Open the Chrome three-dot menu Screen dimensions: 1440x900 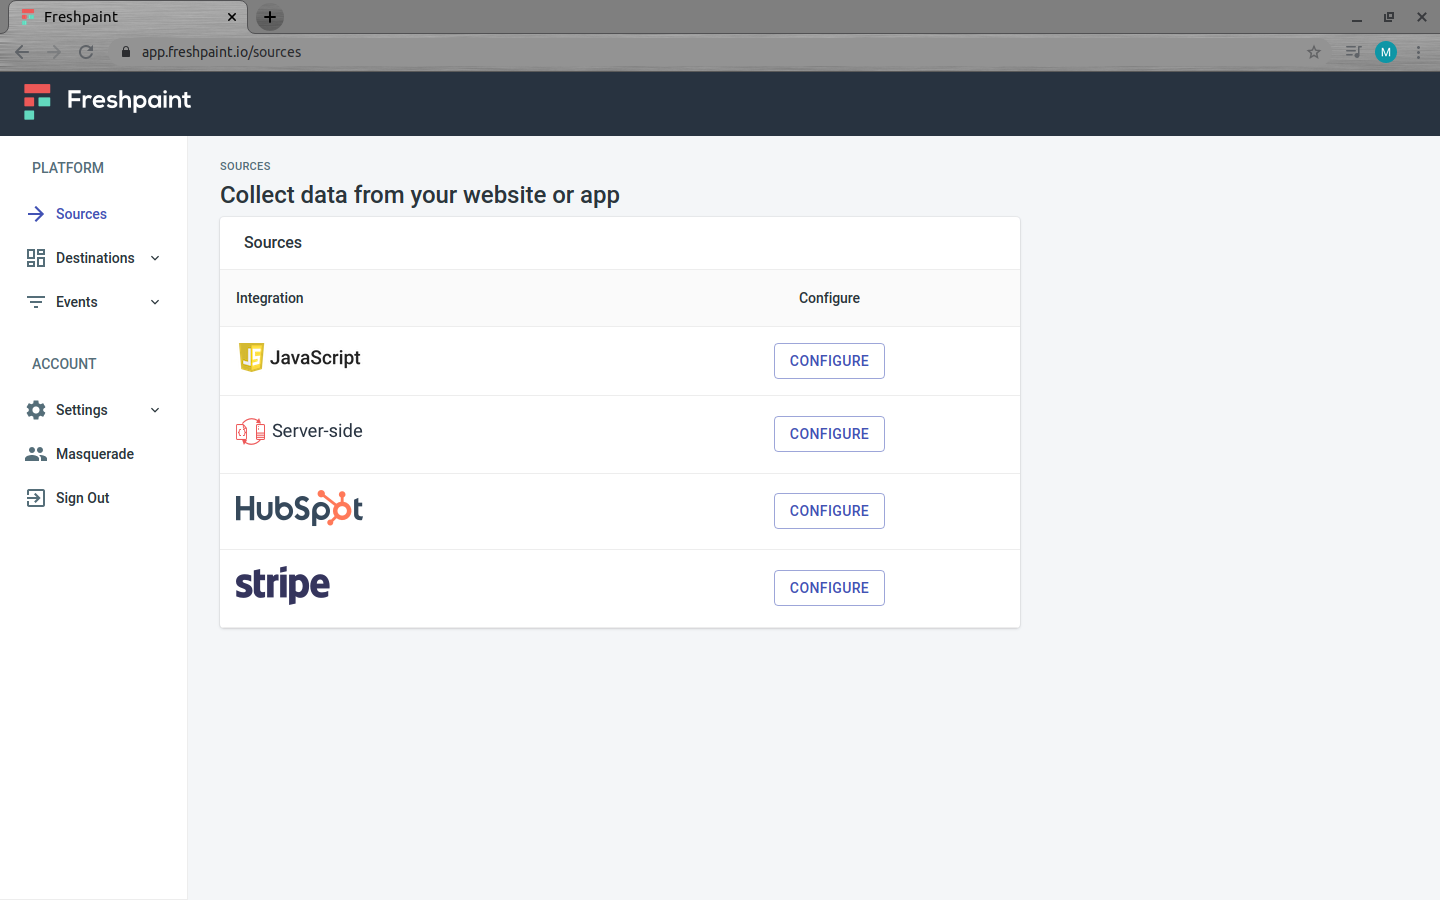point(1418,52)
